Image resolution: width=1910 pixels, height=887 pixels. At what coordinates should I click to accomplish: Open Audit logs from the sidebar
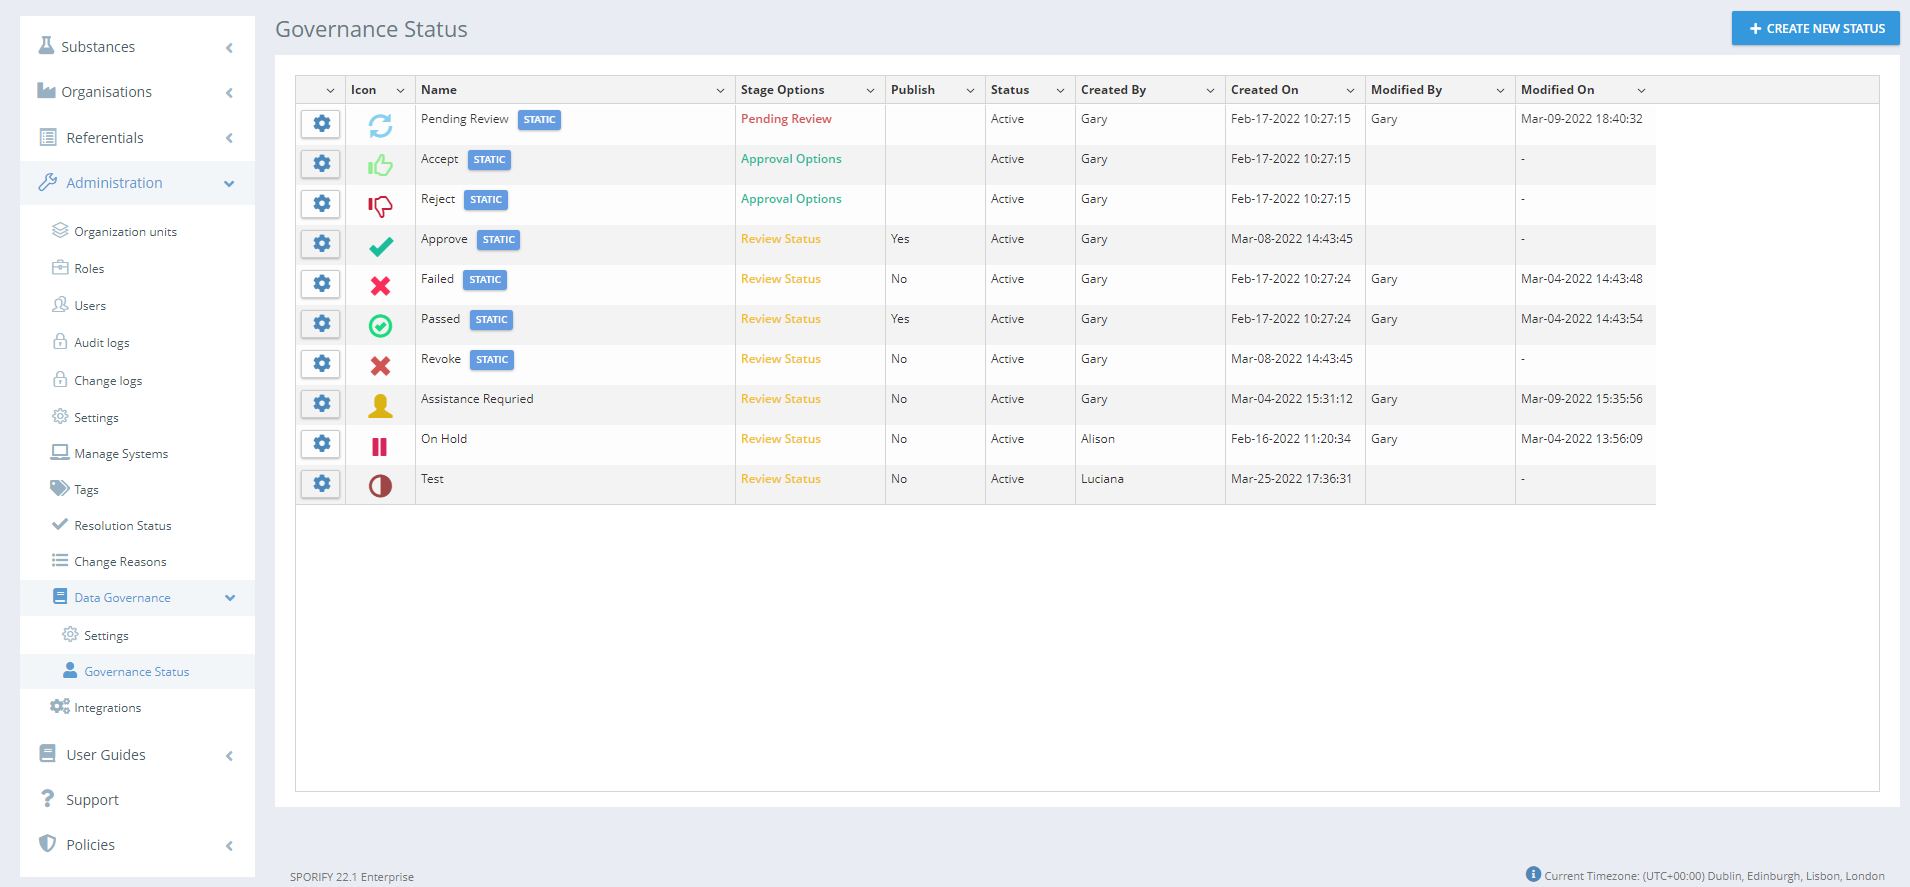click(102, 343)
